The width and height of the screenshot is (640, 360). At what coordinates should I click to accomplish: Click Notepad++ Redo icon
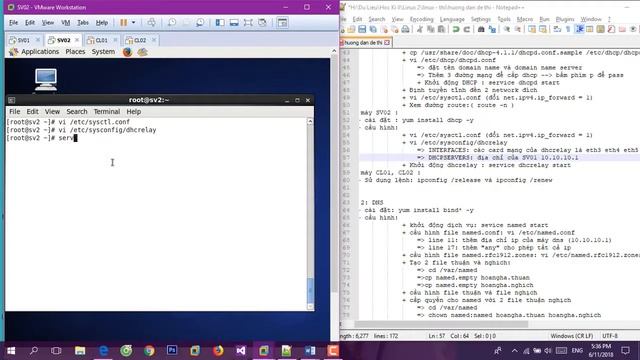[x=467, y=29]
